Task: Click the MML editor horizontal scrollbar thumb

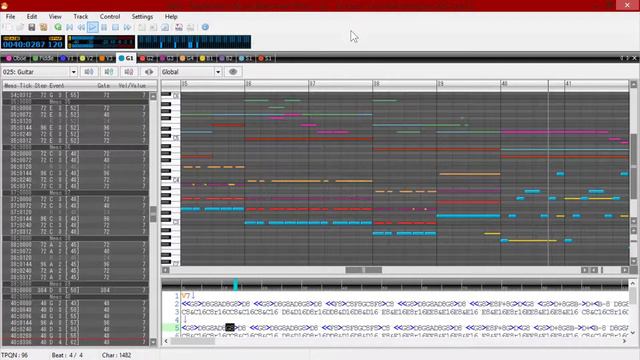Action: 192,341
